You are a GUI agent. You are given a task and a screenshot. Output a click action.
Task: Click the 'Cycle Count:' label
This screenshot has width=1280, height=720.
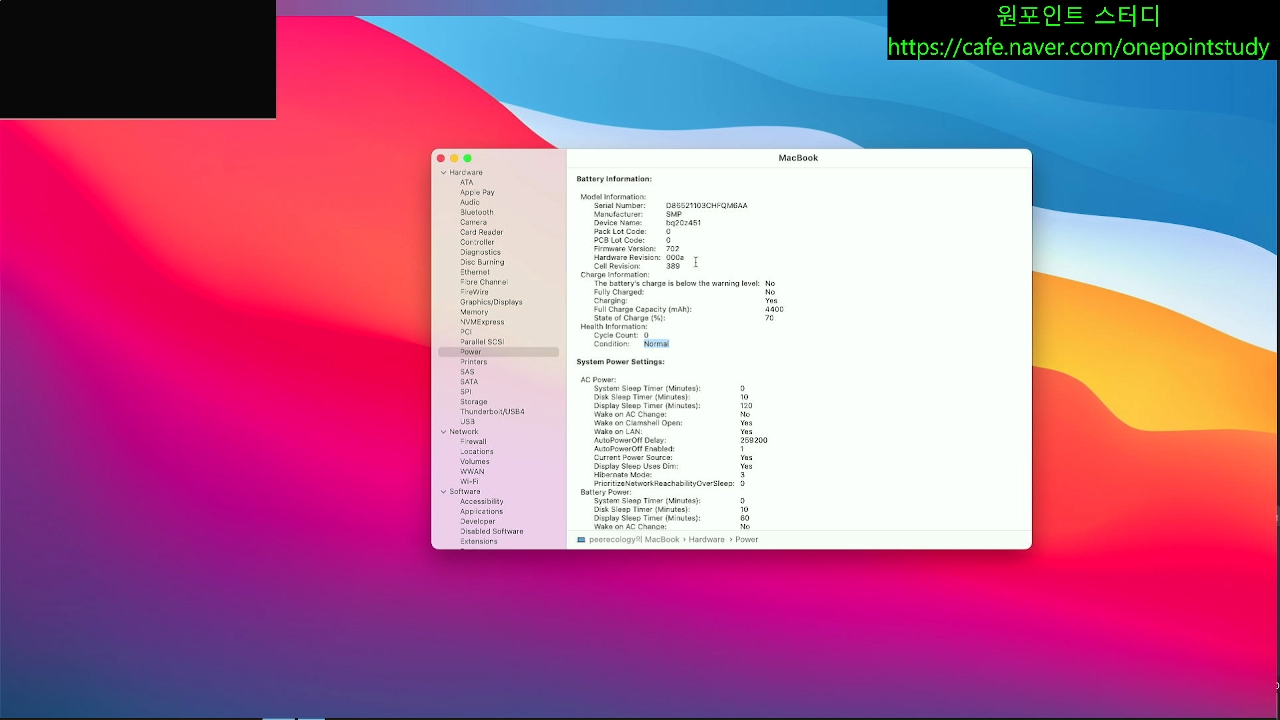(616, 336)
